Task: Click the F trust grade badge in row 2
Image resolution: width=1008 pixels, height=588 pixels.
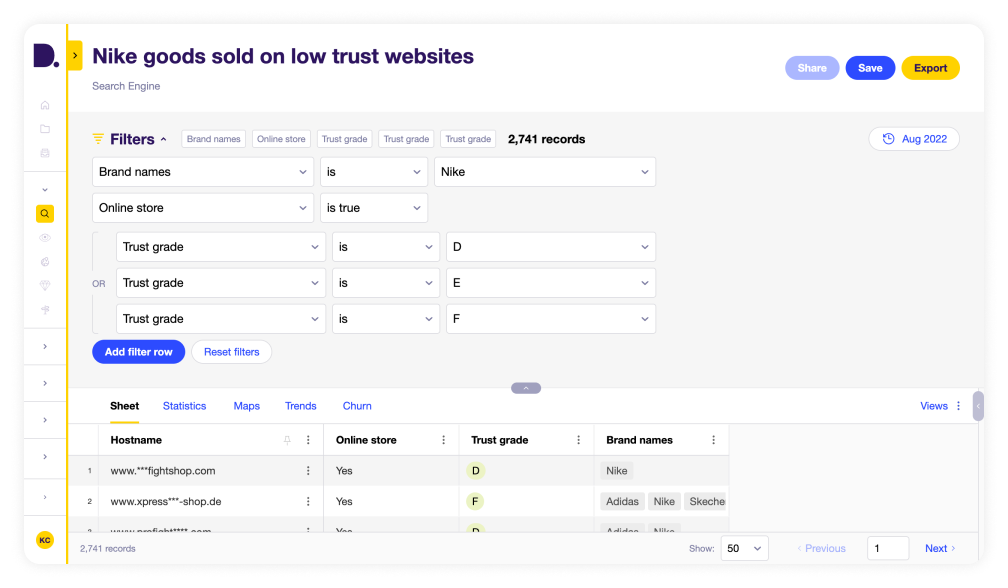Action: tap(475, 501)
